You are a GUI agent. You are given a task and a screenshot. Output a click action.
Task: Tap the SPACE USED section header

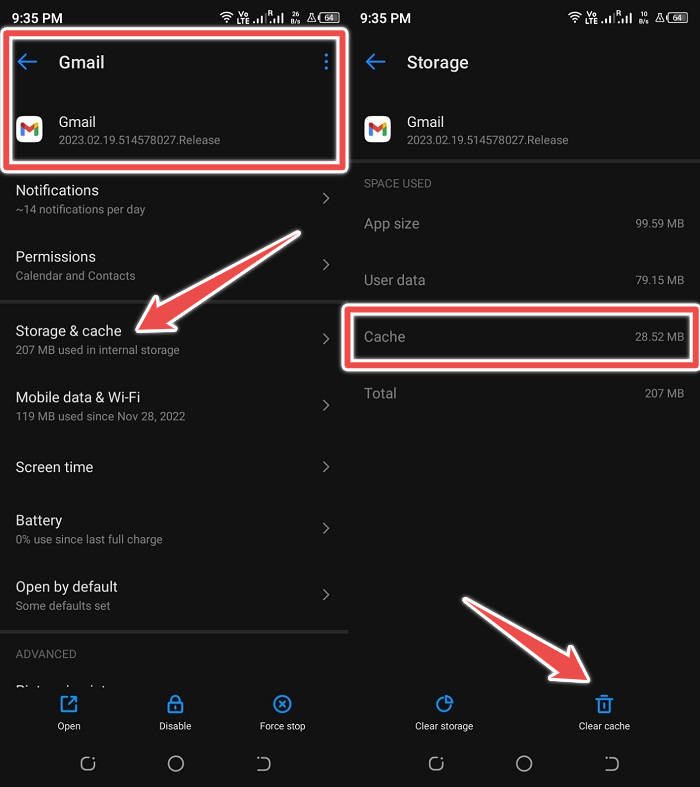(397, 183)
